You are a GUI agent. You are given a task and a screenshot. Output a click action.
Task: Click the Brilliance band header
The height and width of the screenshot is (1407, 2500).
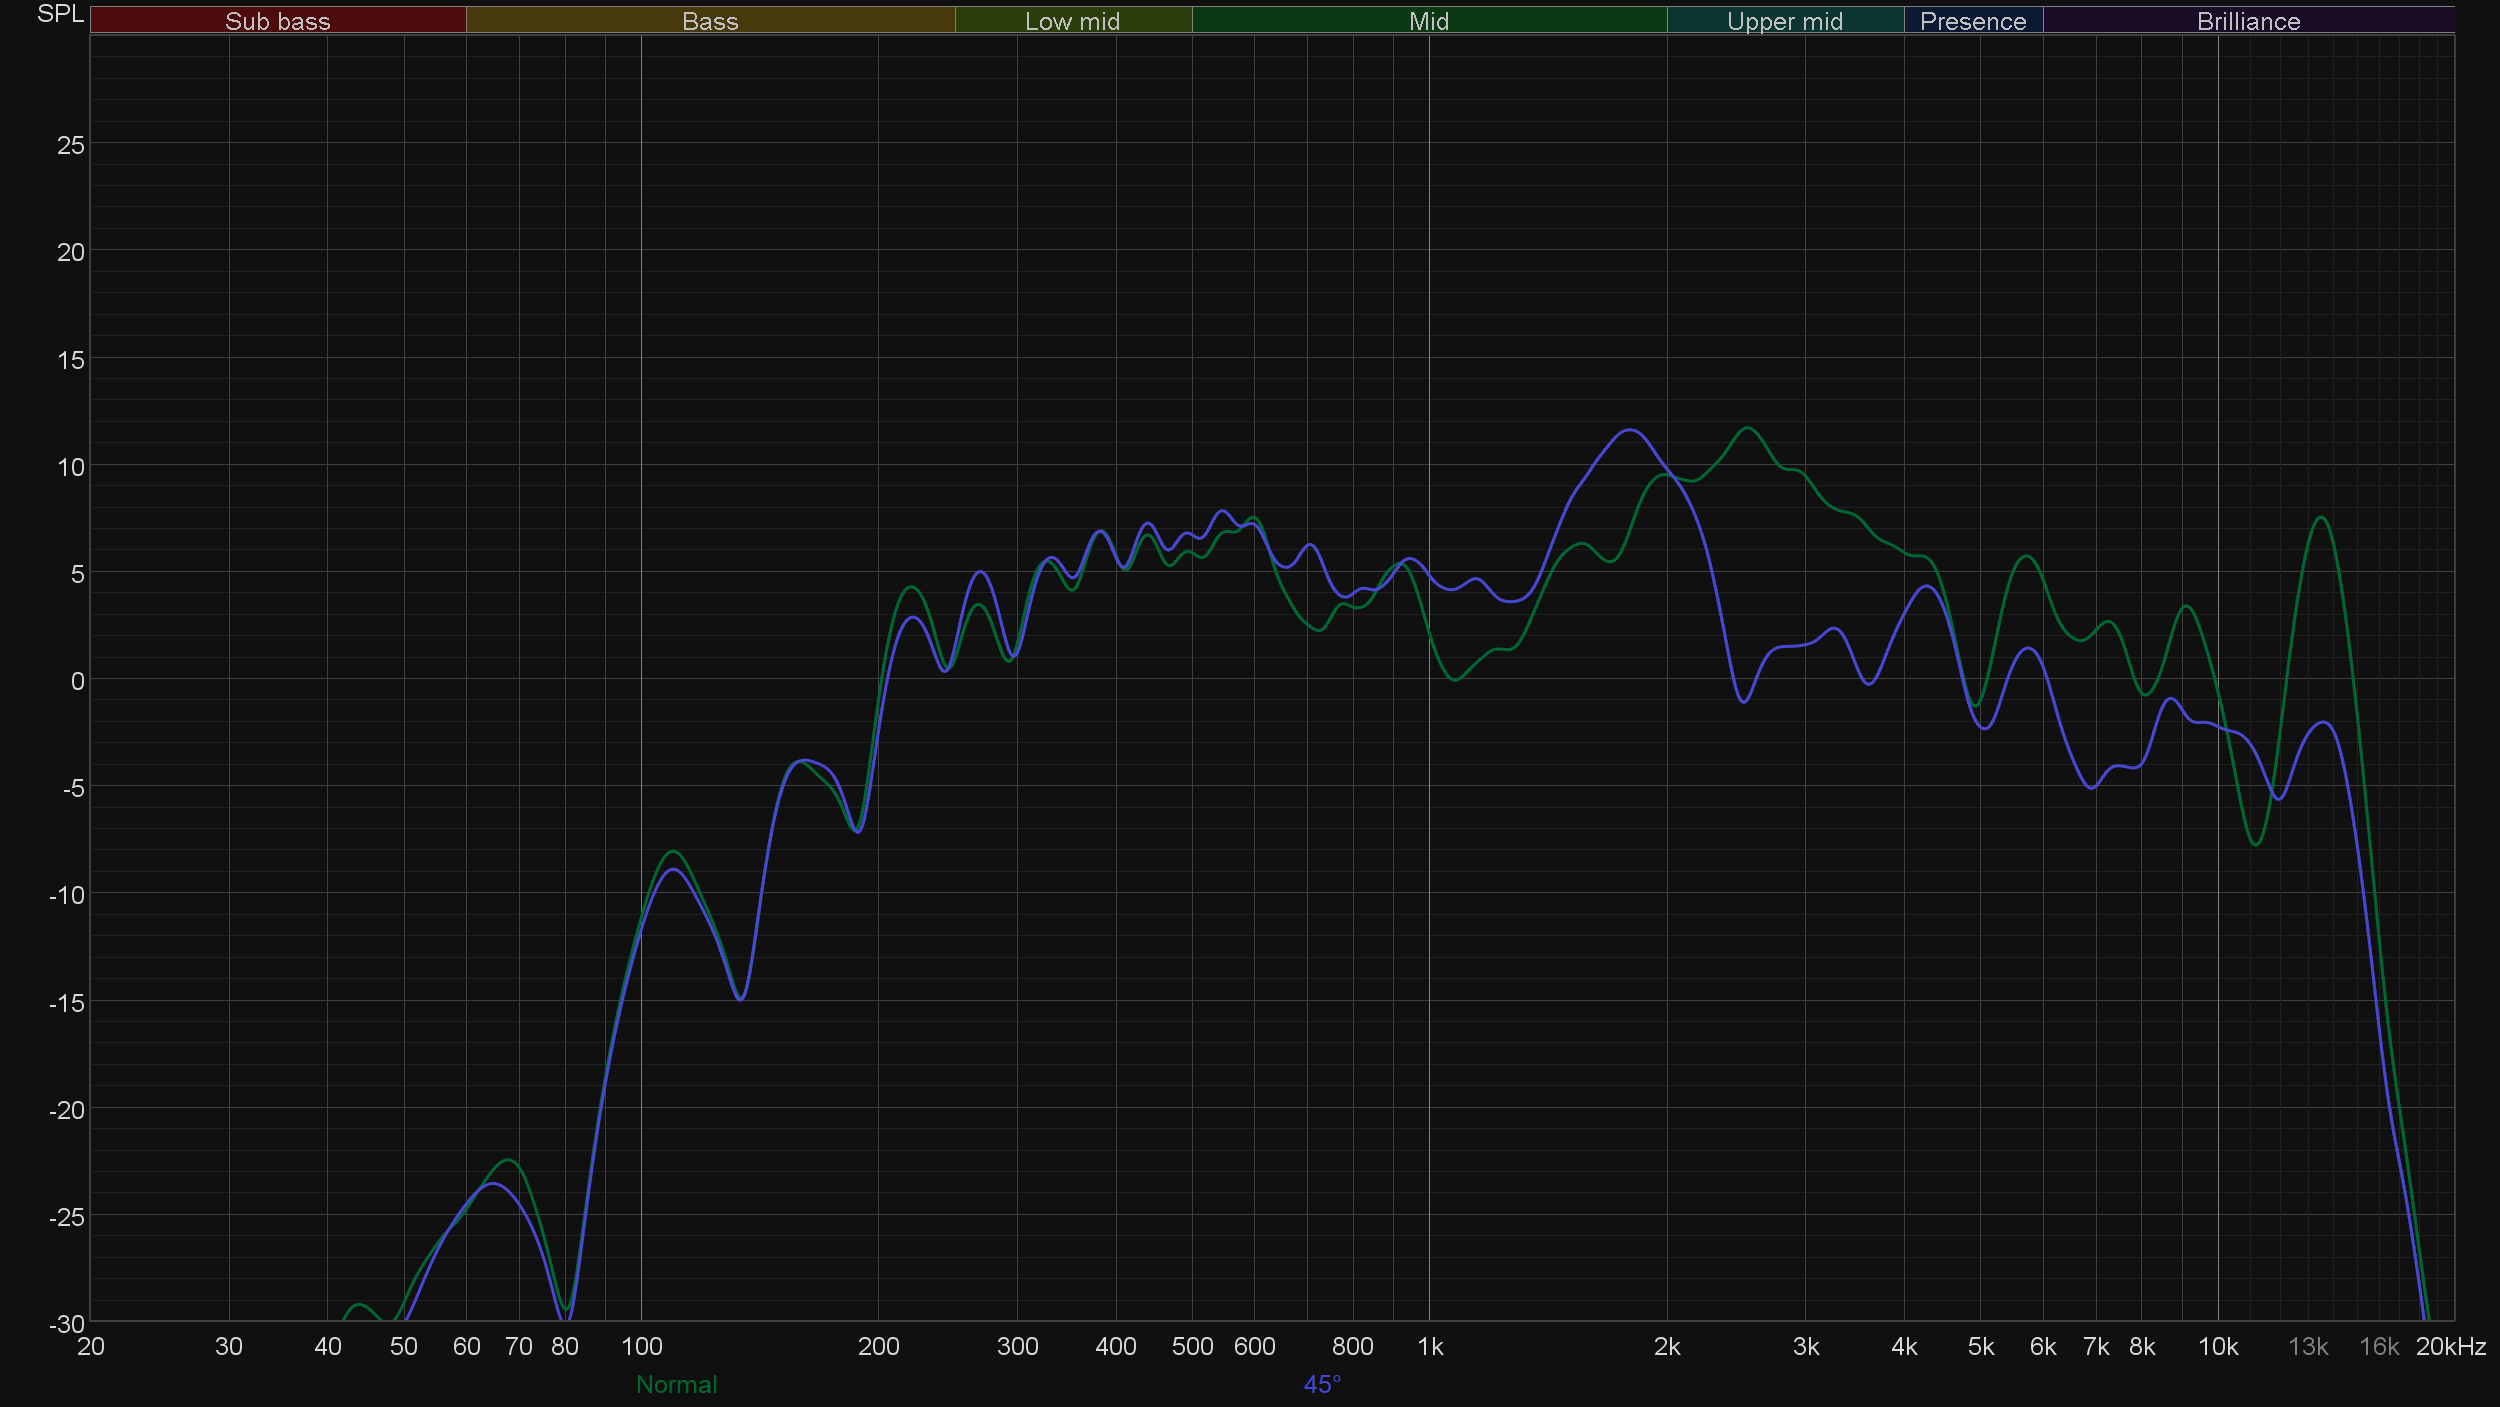[2248, 21]
